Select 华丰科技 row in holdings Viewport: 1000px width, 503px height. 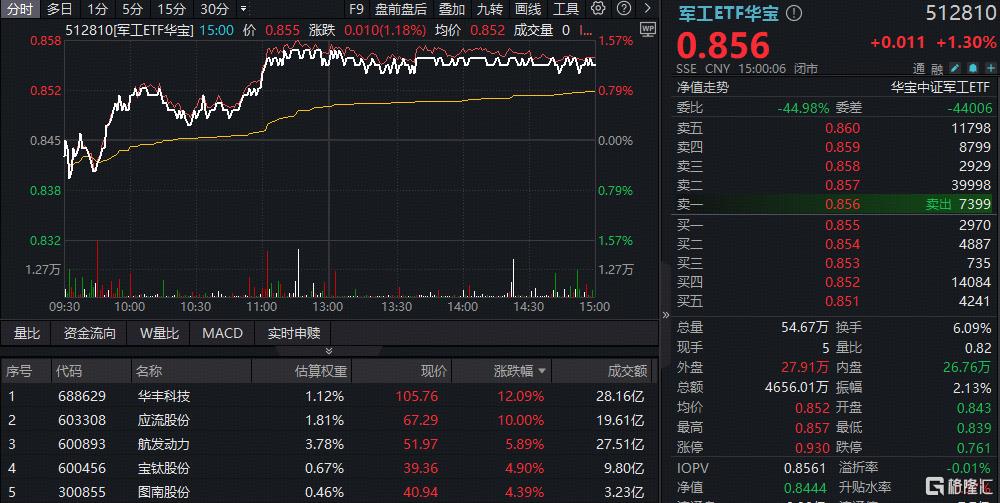[x=329, y=396]
